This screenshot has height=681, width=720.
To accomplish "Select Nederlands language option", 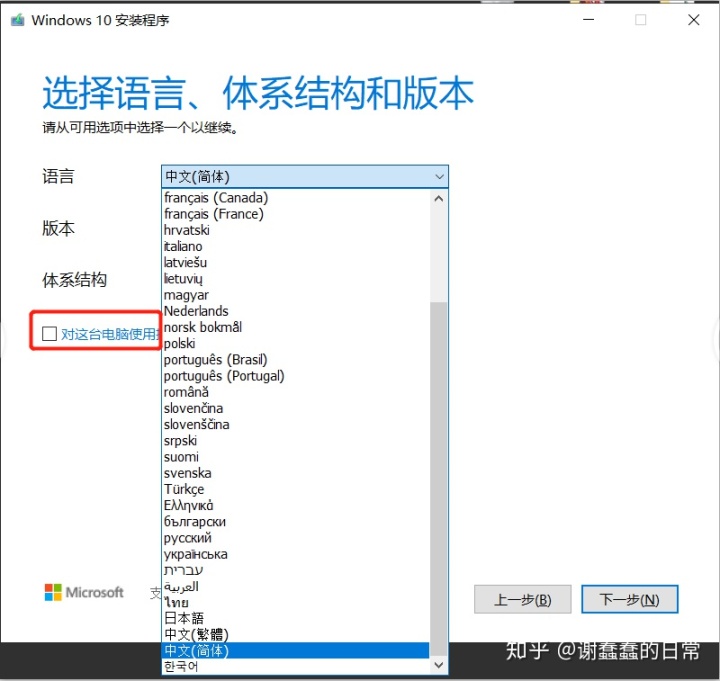I will (x=296, y=311).
